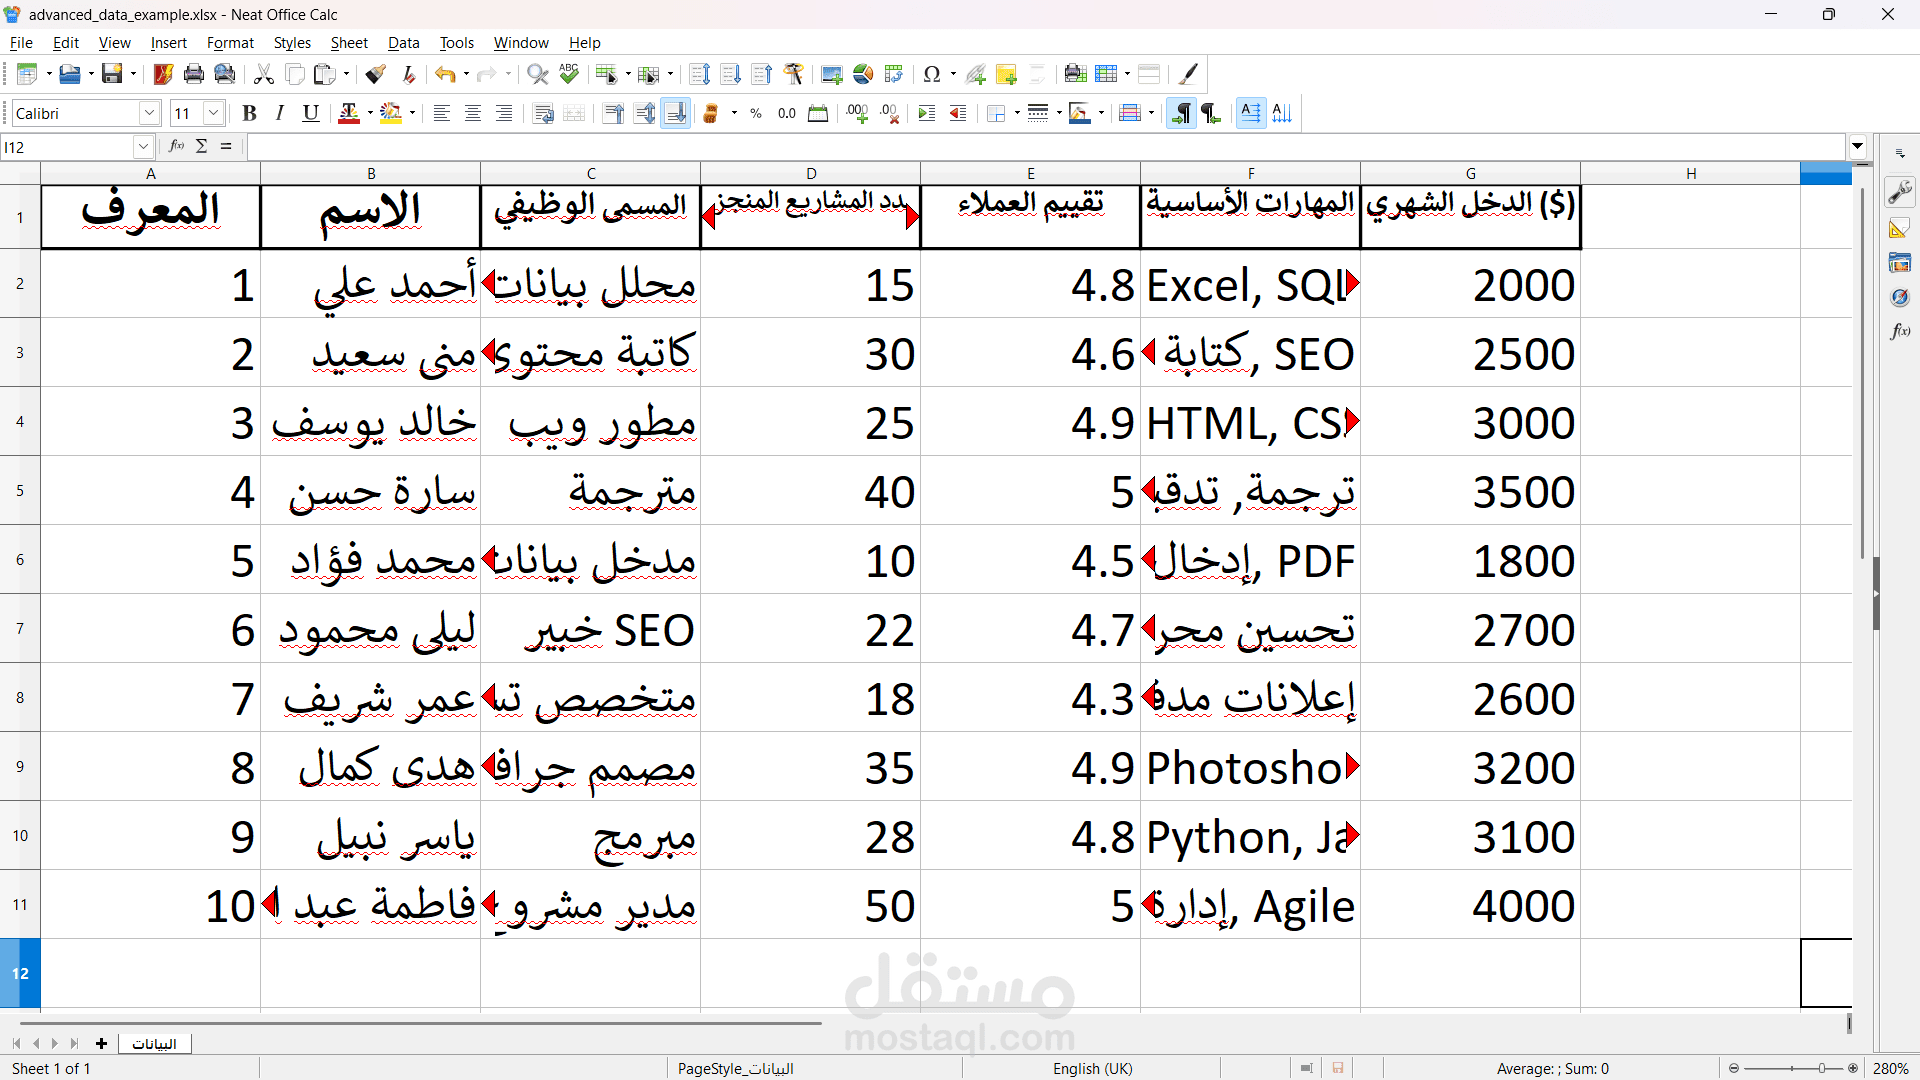Insert special character Omega icon
The width and height of the screenshot is (1920, 1080).
[x=932, y=74]
